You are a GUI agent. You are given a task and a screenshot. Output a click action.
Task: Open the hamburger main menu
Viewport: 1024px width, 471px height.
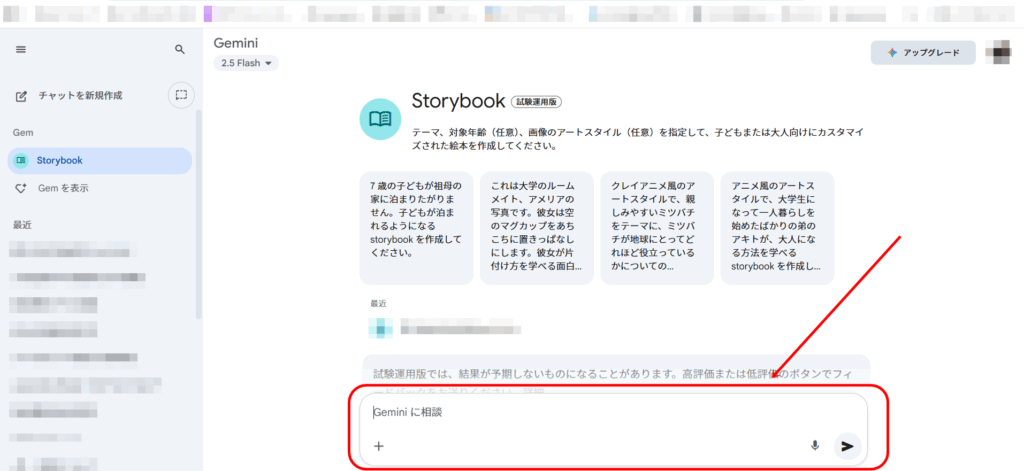(21, 49)
